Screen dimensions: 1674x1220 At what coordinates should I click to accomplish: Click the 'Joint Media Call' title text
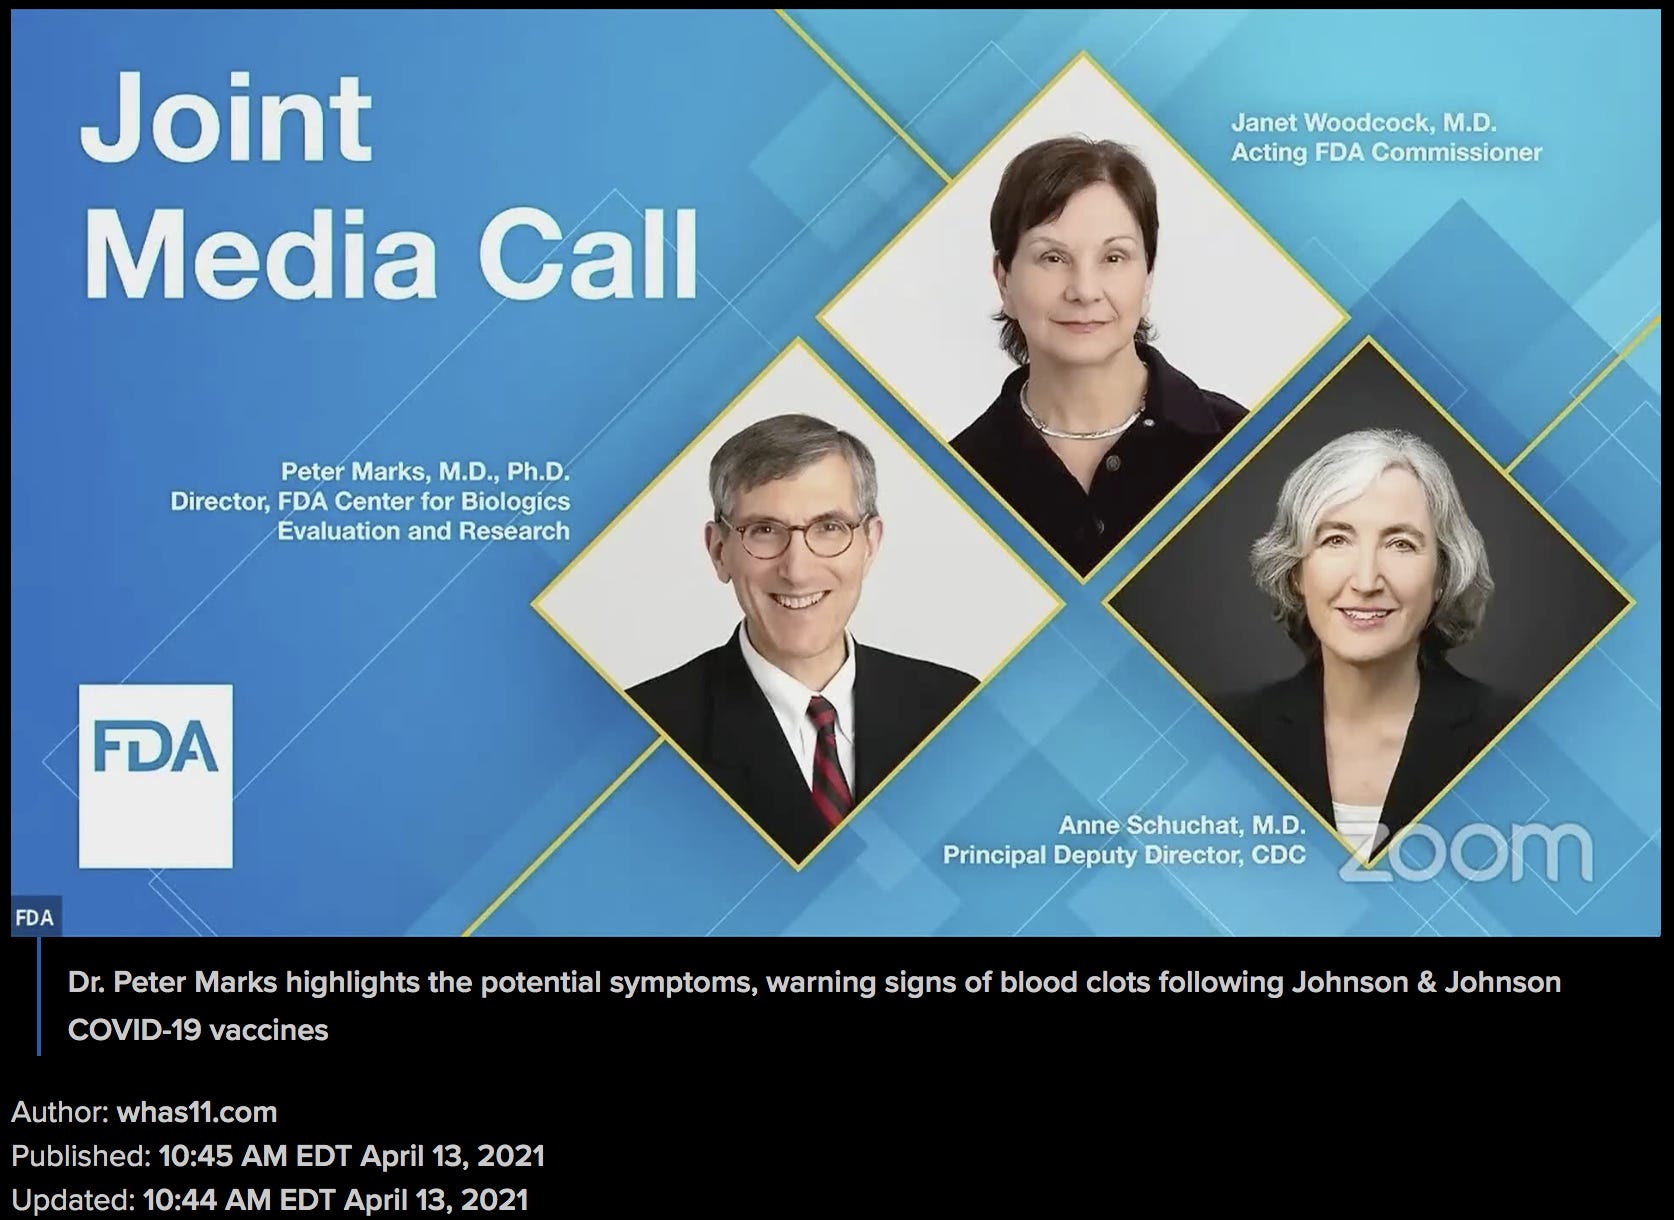(388, 187)
